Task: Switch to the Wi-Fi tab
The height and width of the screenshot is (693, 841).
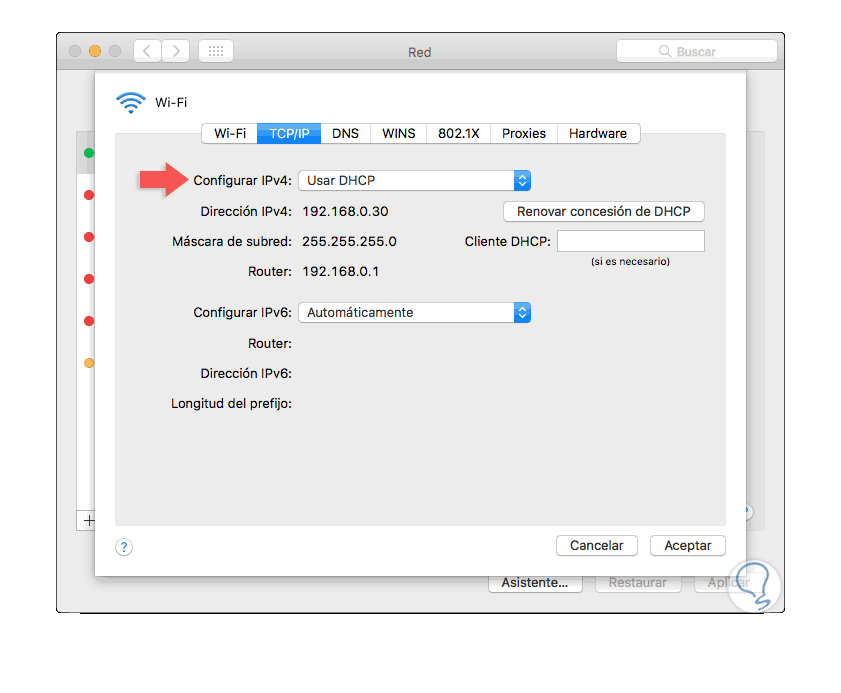Action: click(230, 134)
